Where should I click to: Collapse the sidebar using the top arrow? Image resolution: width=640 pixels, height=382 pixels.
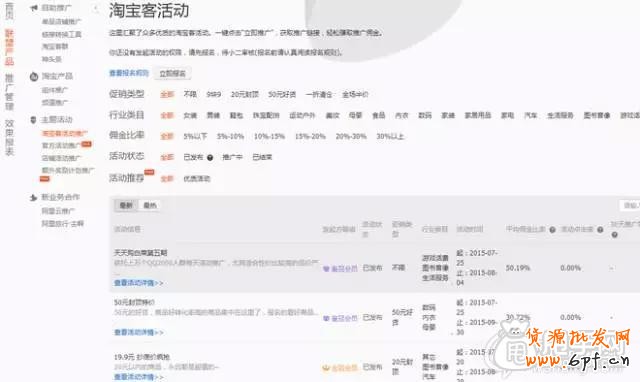click(x=96, y=8)
